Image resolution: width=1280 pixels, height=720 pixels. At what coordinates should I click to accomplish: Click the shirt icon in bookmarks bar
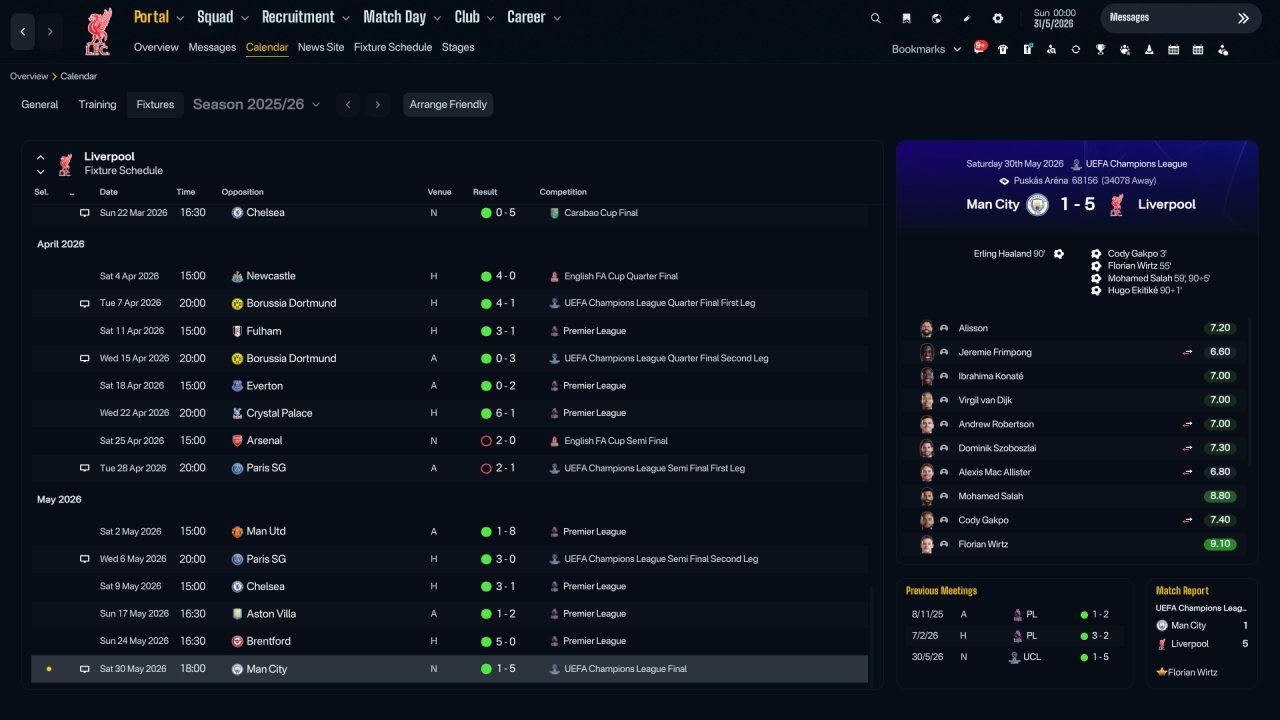[1003, 49]
